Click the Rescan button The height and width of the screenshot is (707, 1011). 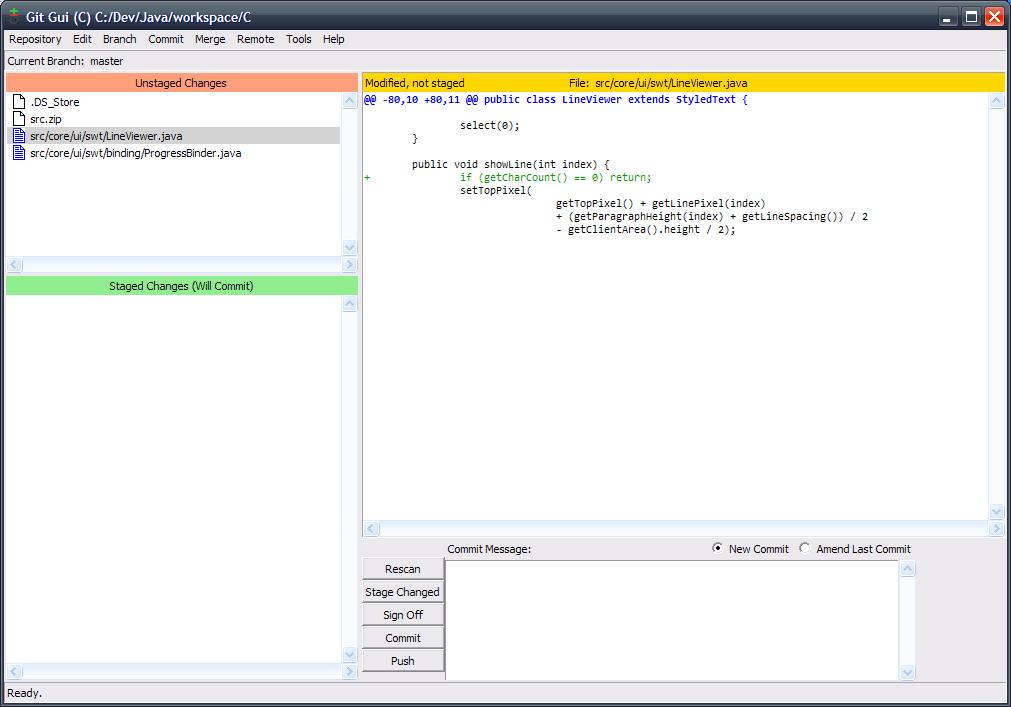point(403,569)
